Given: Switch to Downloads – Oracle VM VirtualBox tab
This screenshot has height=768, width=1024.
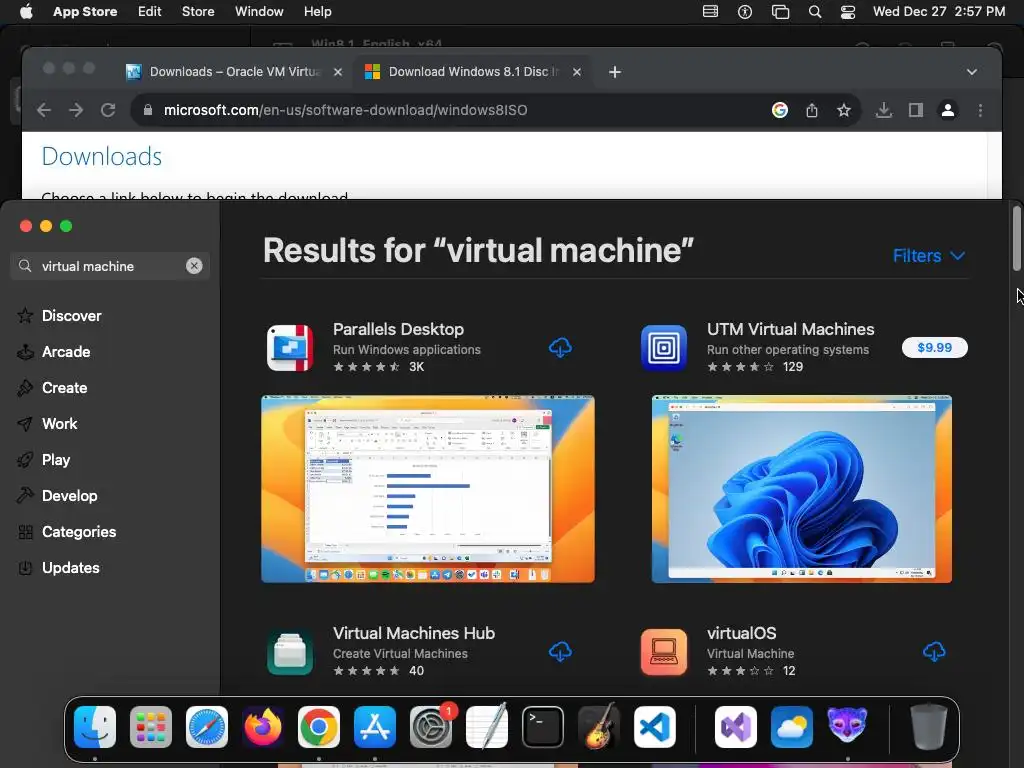Looking at the screenshot, I should tap(234, 72).
